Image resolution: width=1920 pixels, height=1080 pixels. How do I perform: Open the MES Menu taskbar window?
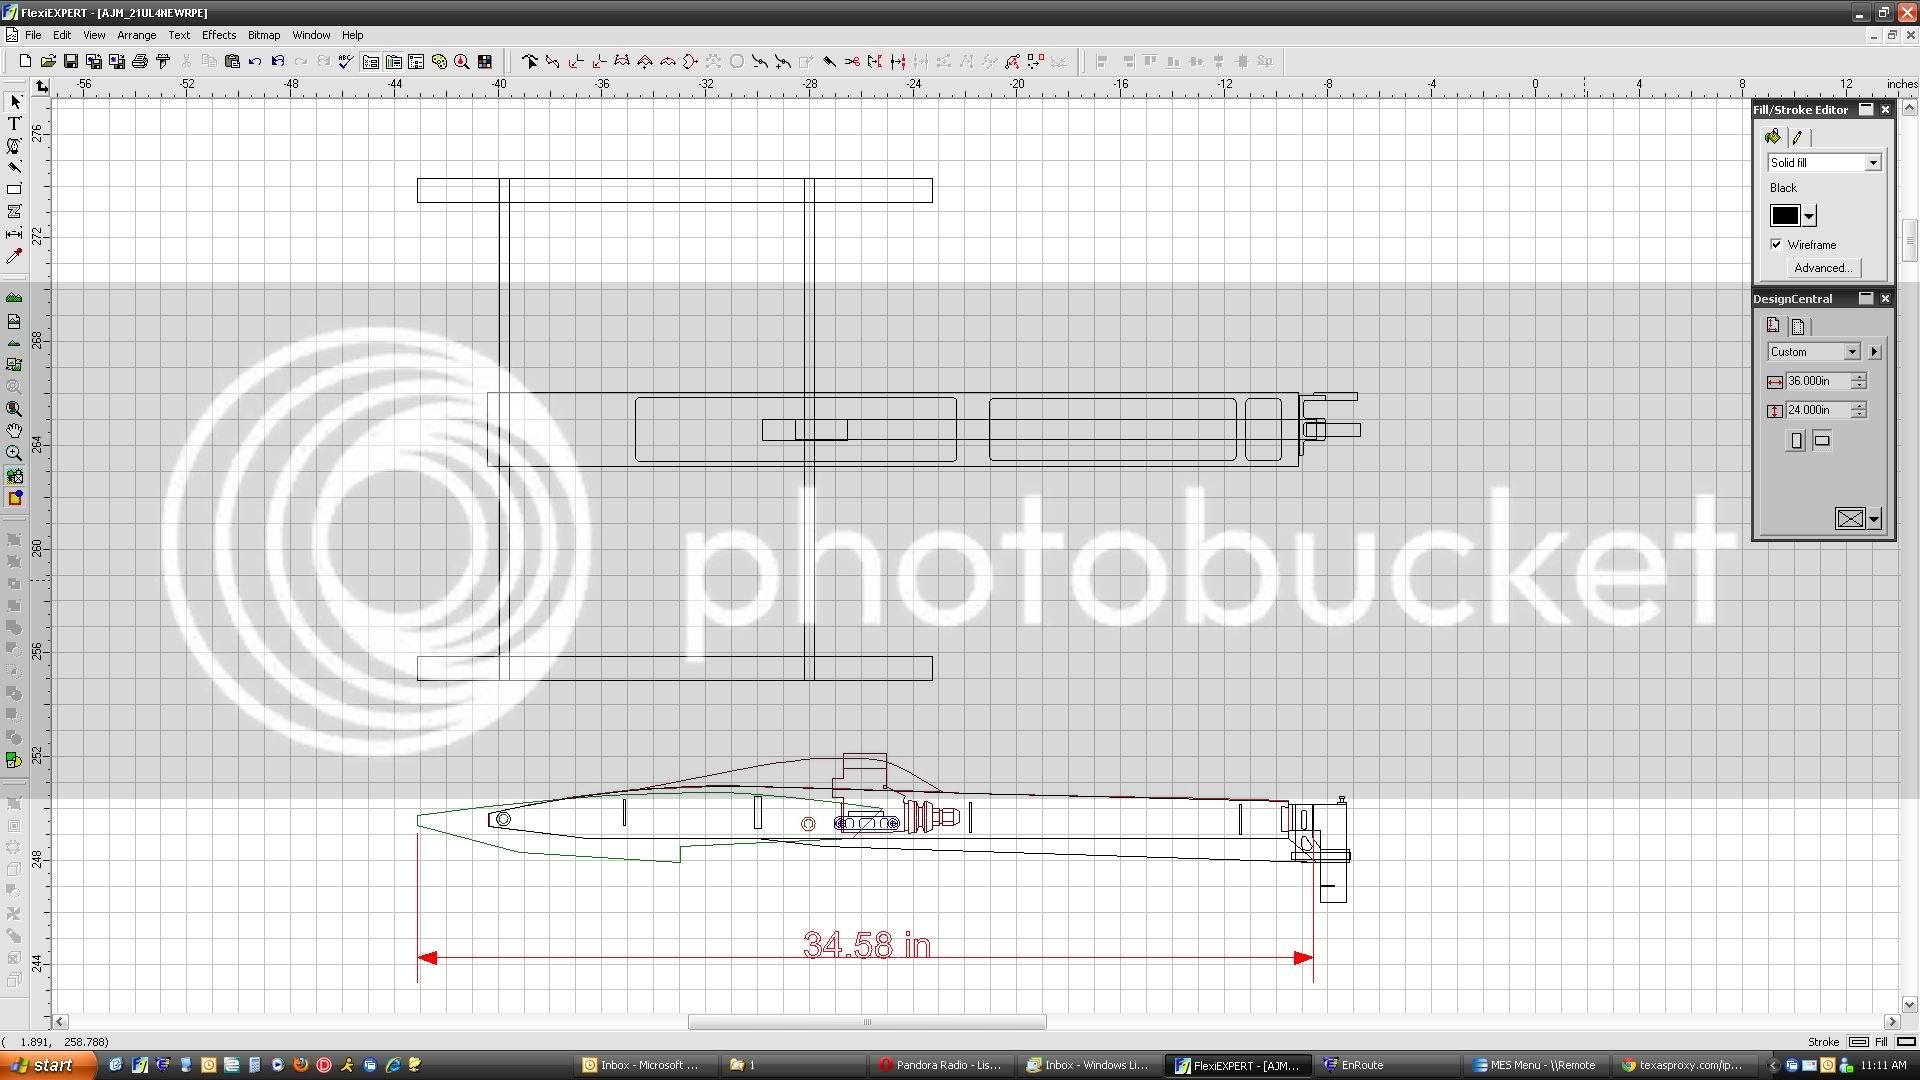pos(1536,1065)
